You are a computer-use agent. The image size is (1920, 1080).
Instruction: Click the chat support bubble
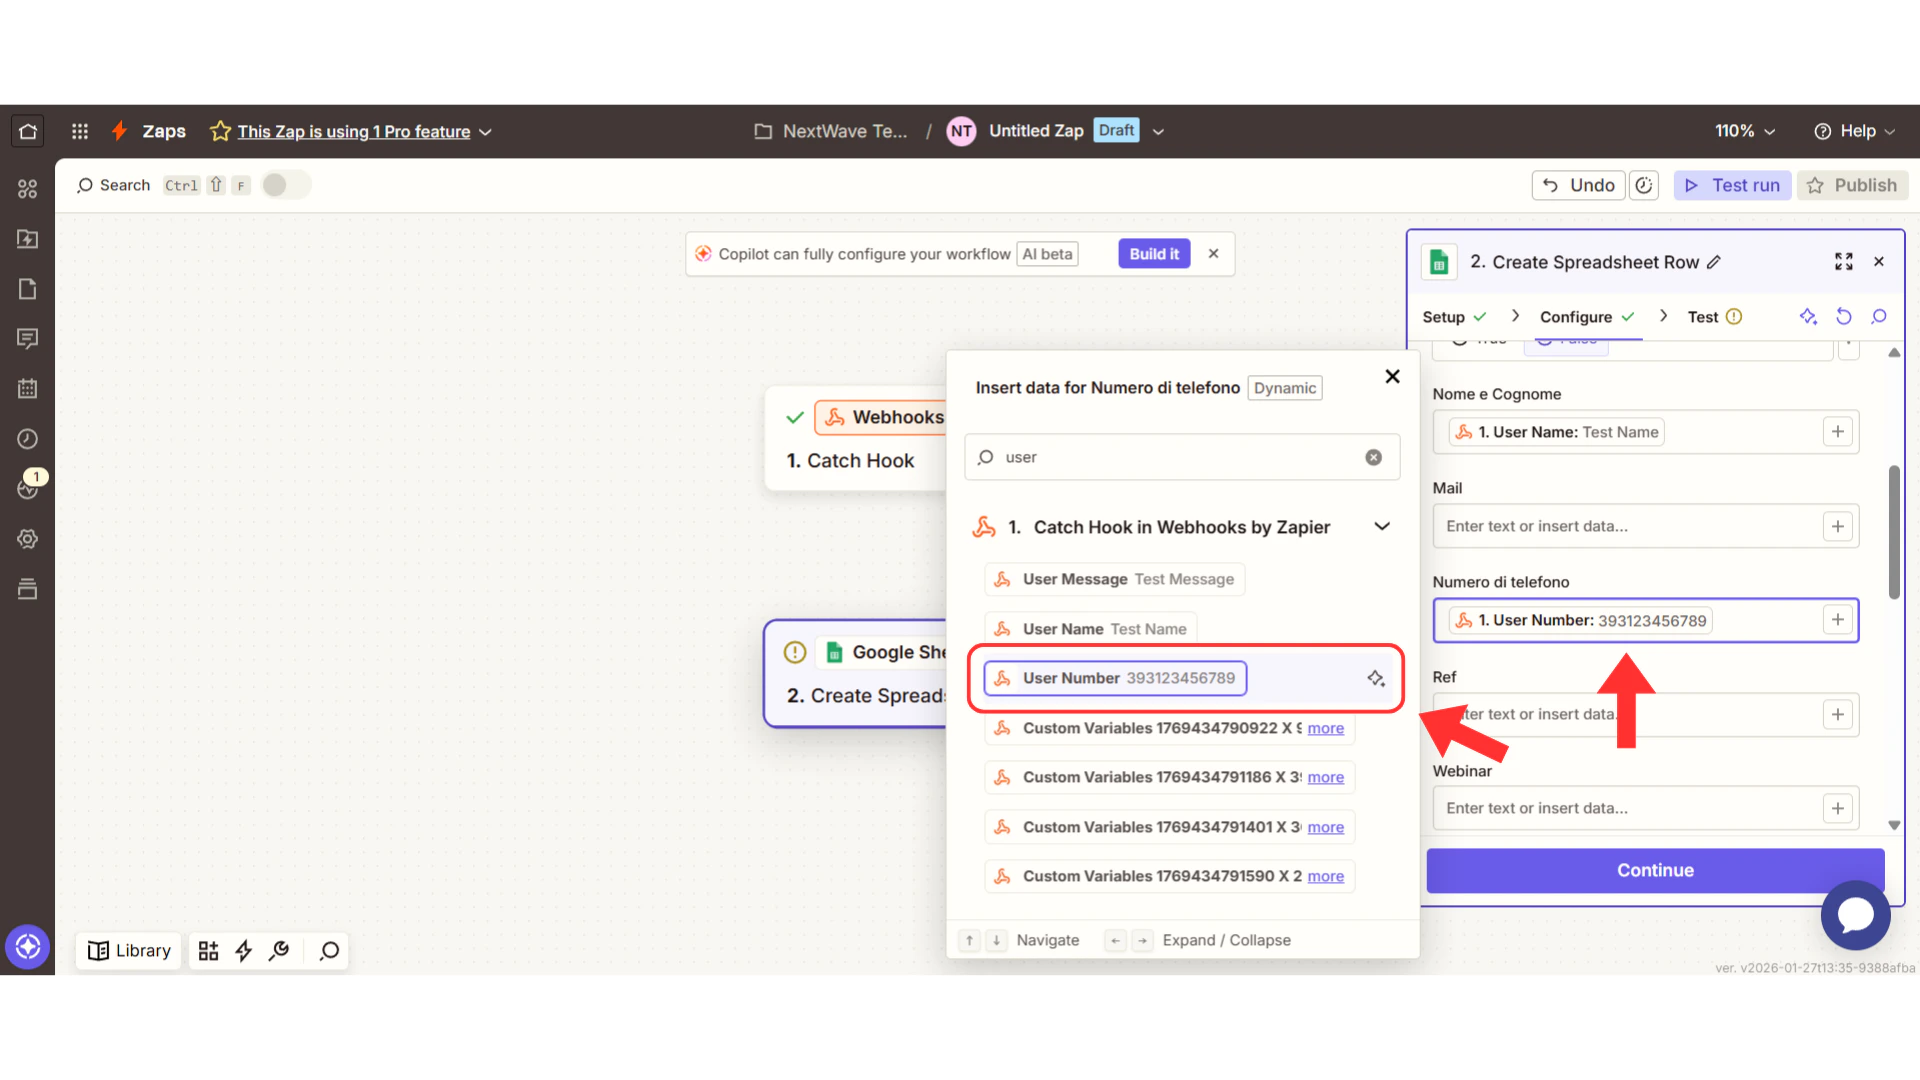click(1855, 914)
